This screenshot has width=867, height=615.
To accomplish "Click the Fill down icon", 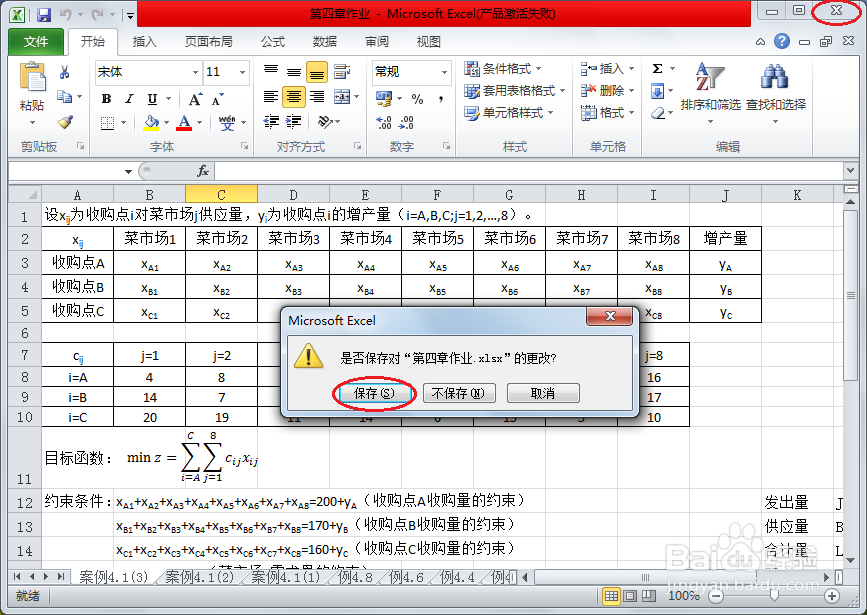I will click(x=657, y=91).
